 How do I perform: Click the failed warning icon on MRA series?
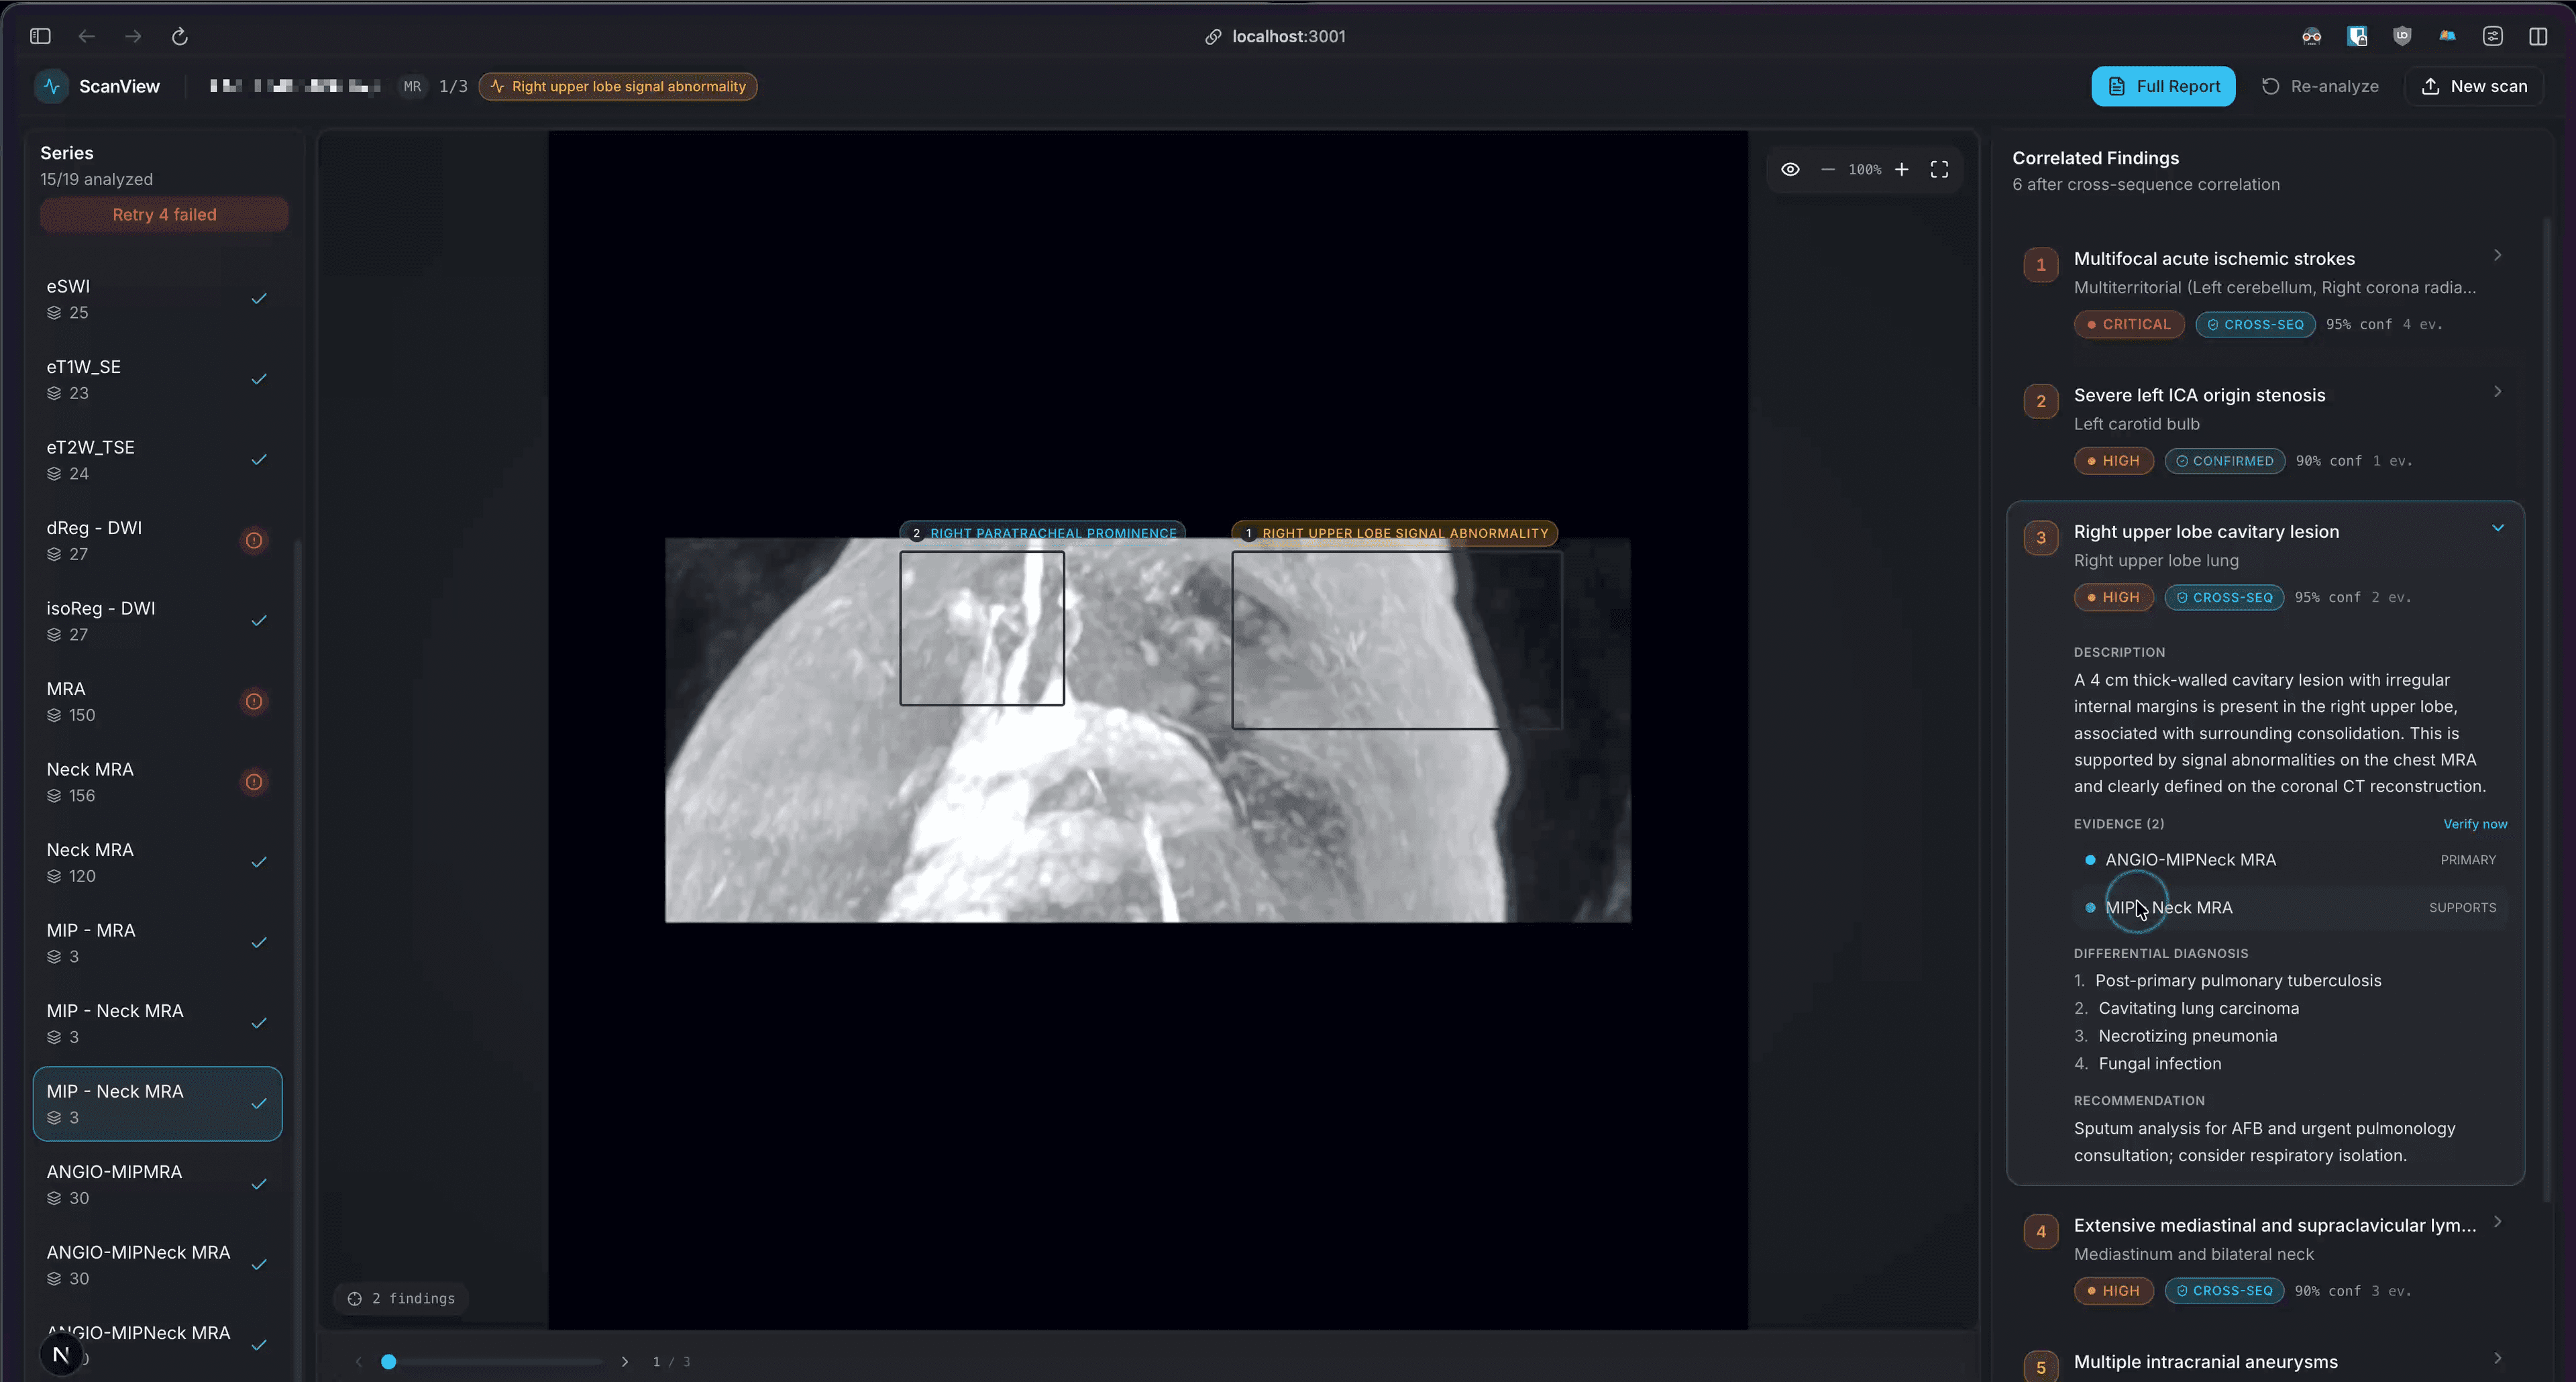tap(254, 701)
